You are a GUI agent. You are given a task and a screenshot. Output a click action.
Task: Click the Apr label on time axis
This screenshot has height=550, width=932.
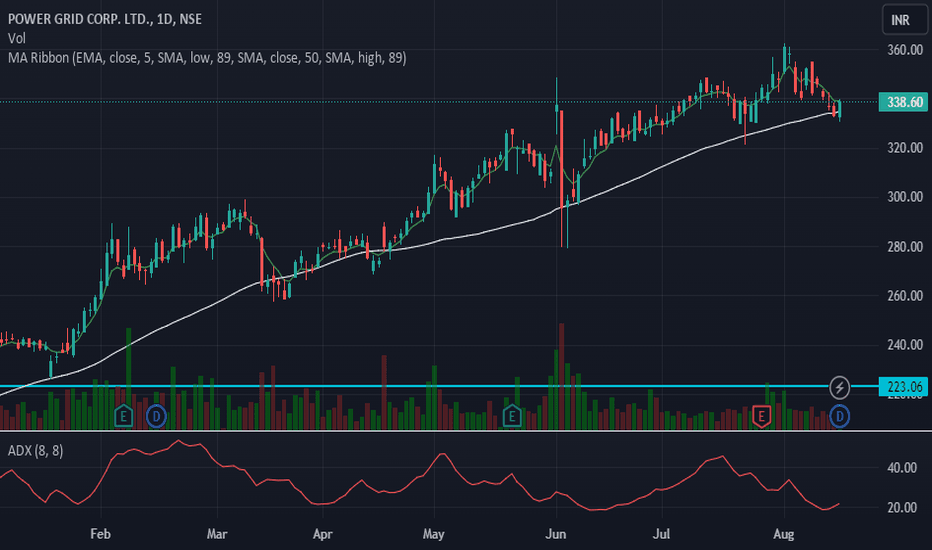322,534
